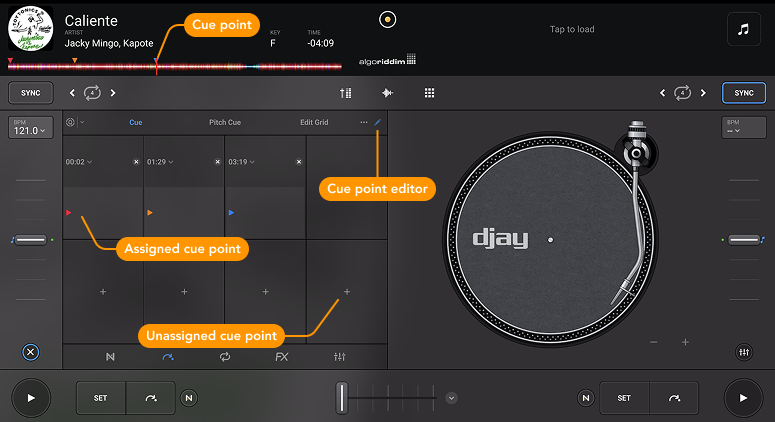Tap to load a track on right deck
Viewport: 775px width, 422px height.
(572, 29)
